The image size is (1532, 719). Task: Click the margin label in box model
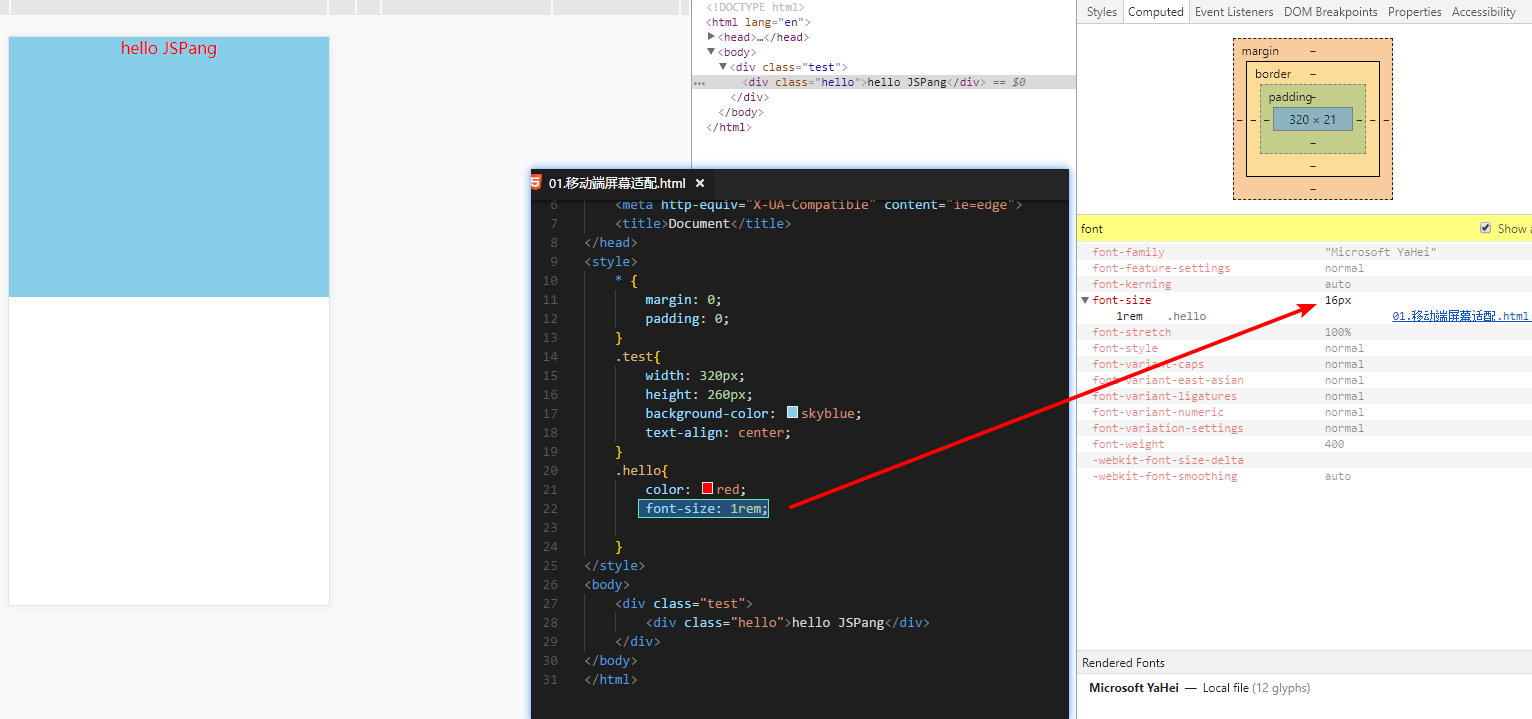[x=1260, y=51]
